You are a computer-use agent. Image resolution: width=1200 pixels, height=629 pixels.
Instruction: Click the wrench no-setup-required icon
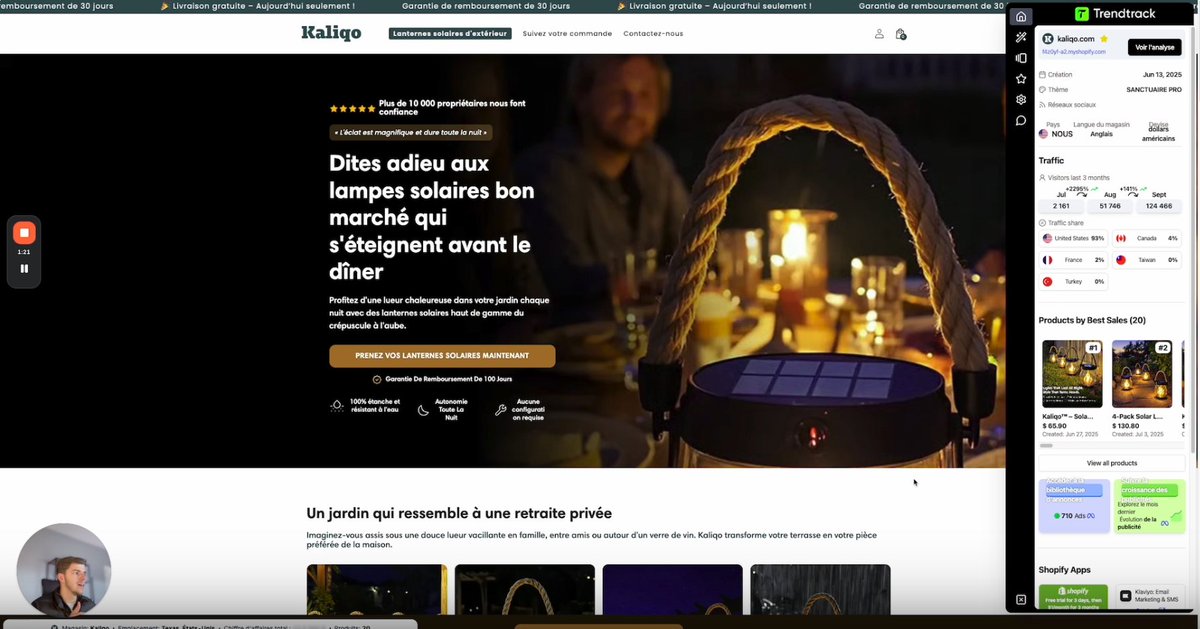click(500, 409)
